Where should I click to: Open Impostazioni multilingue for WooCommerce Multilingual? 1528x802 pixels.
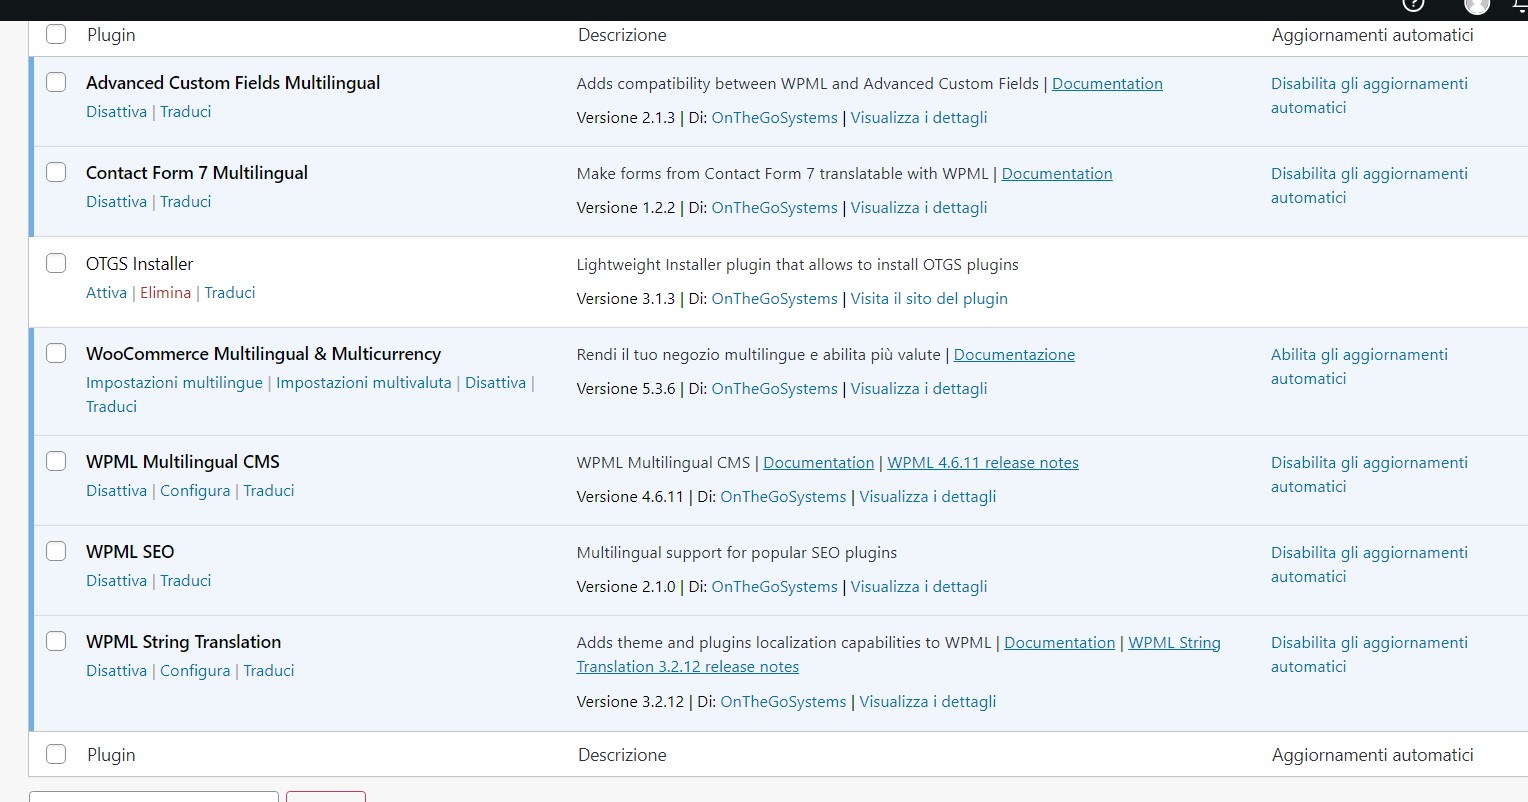click(174, 382)
